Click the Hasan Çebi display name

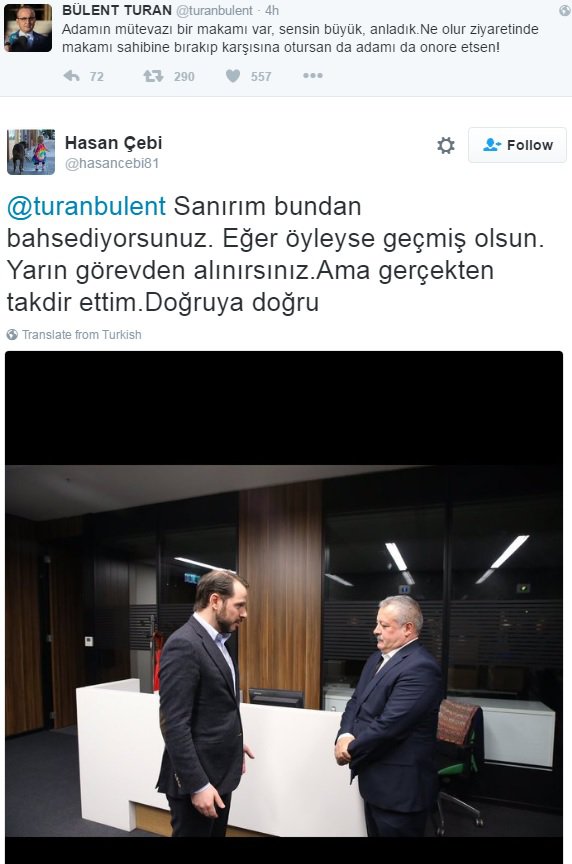[x=114, y=143]
